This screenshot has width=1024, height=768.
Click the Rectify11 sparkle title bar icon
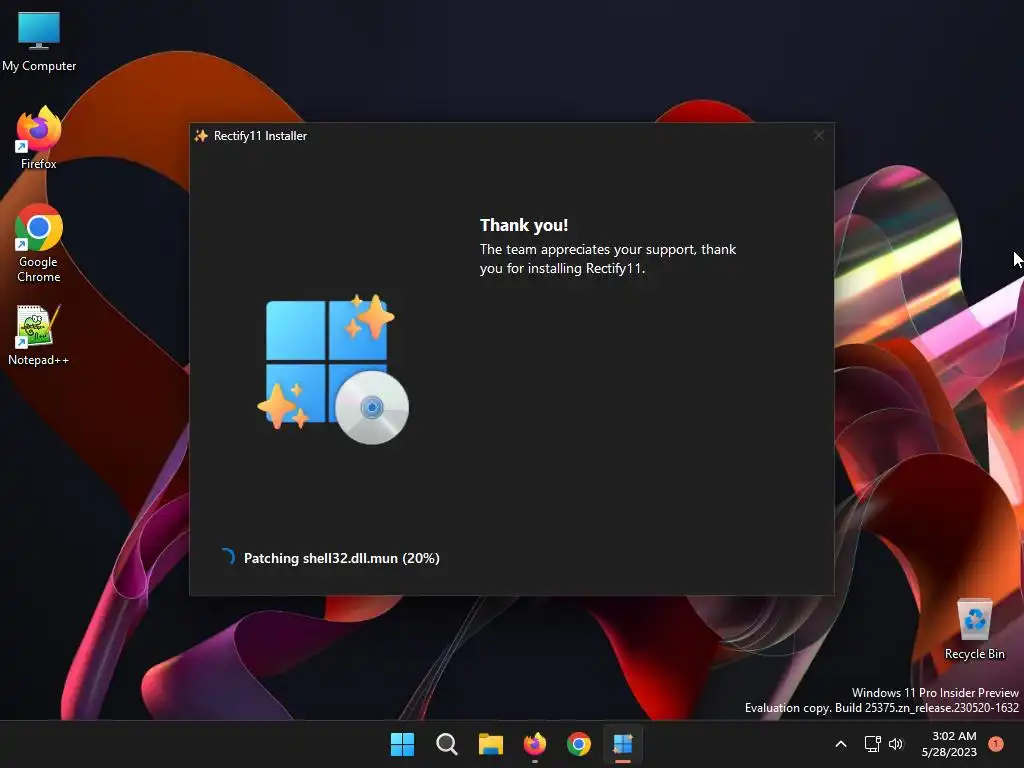tap(201, 136)
